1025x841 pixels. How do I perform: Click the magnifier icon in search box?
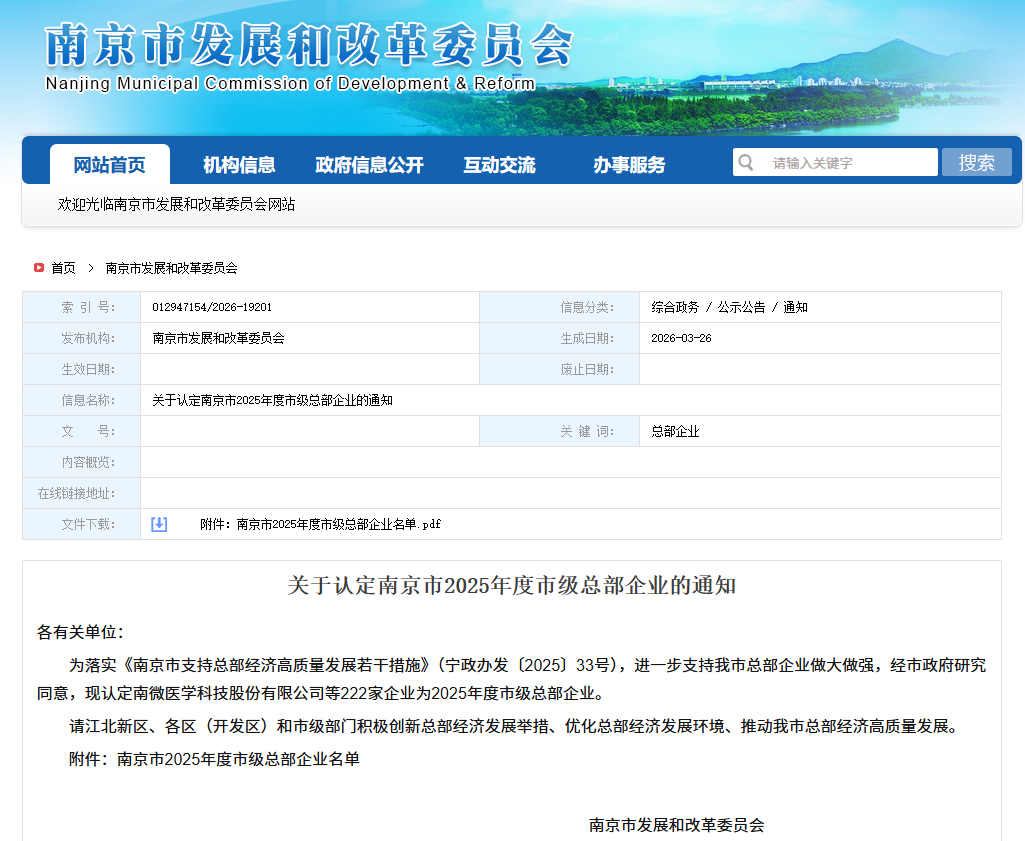[x=745, y=162]
